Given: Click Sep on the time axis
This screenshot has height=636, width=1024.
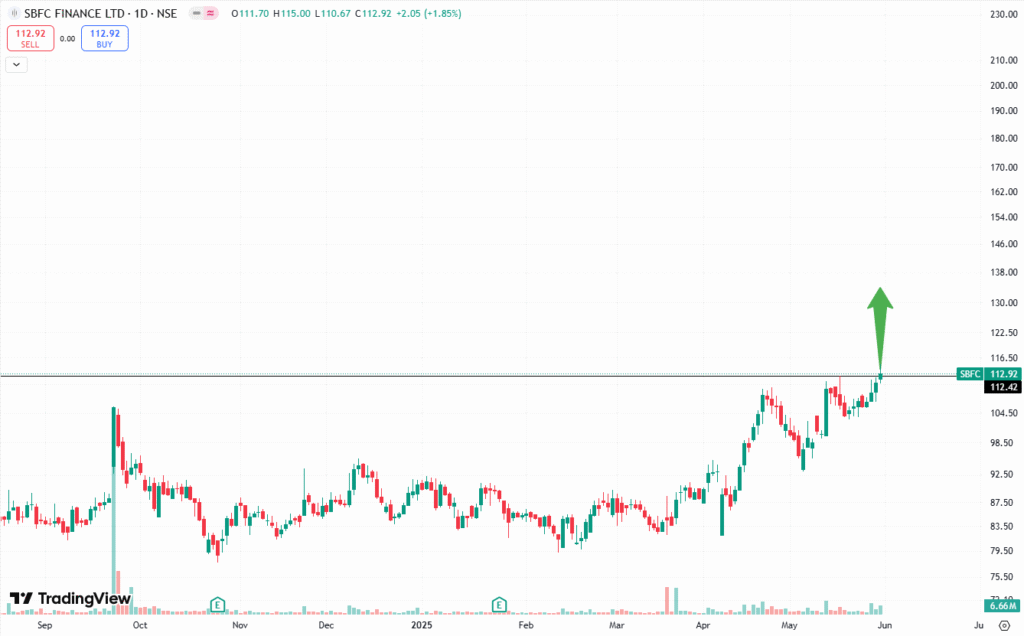Looking at the screenshot, I should [44, 626].
